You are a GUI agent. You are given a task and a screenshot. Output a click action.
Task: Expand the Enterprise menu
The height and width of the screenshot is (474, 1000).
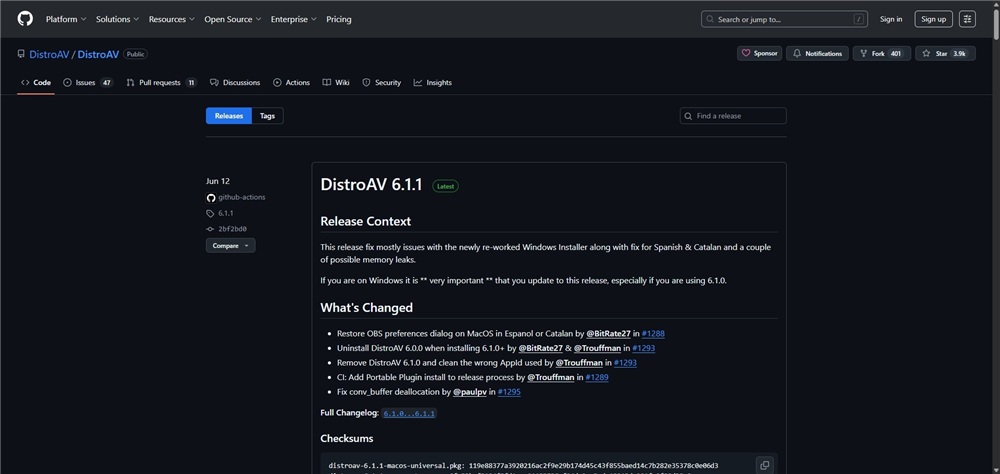pos(293,19)
